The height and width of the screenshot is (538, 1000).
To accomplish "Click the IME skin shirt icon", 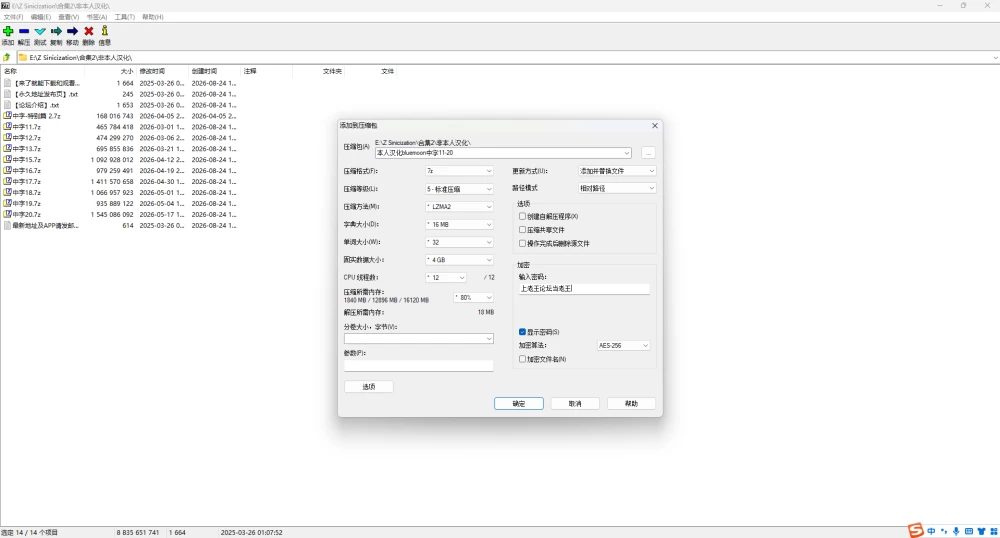I will [982, 531].
